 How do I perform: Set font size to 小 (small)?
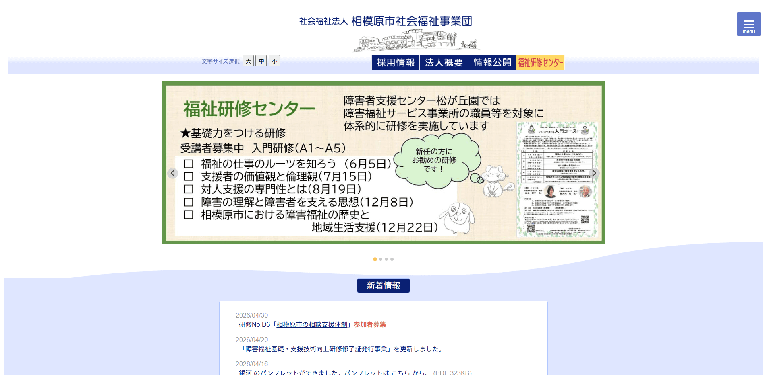274,62
